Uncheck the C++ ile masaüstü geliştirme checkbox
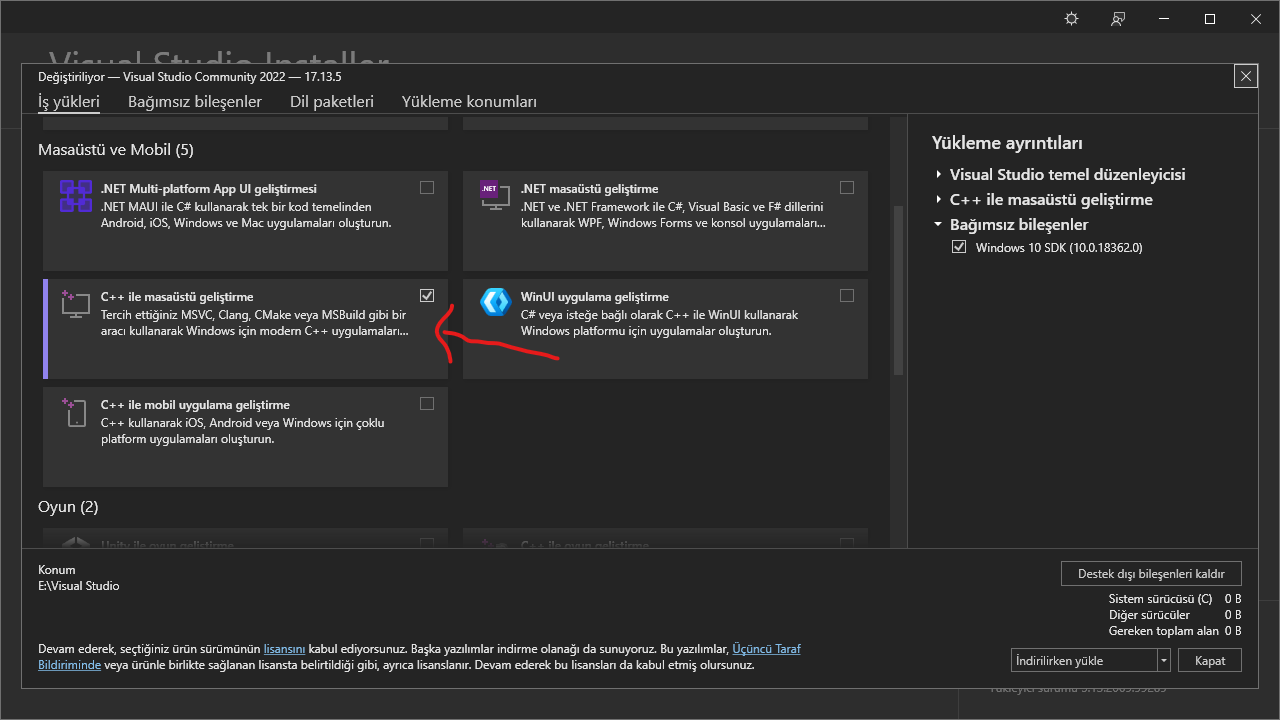This screenshot has height=720, width=1280. click(427, 295)
